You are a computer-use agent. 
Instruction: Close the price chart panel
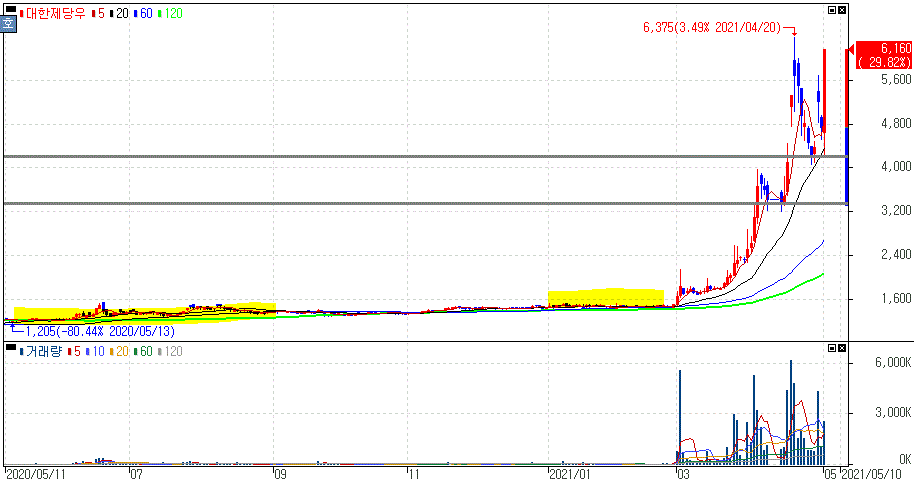coord(842,10)
